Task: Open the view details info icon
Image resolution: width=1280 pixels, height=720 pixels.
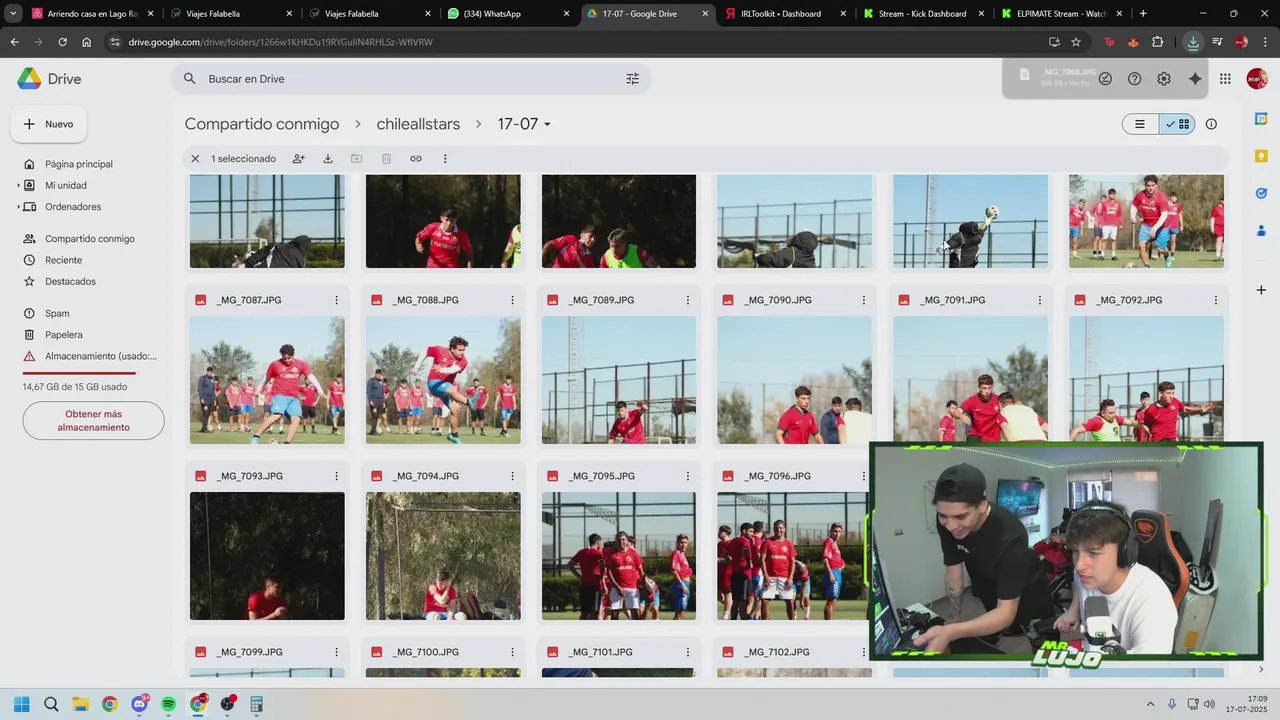Action: point(1211,124)
